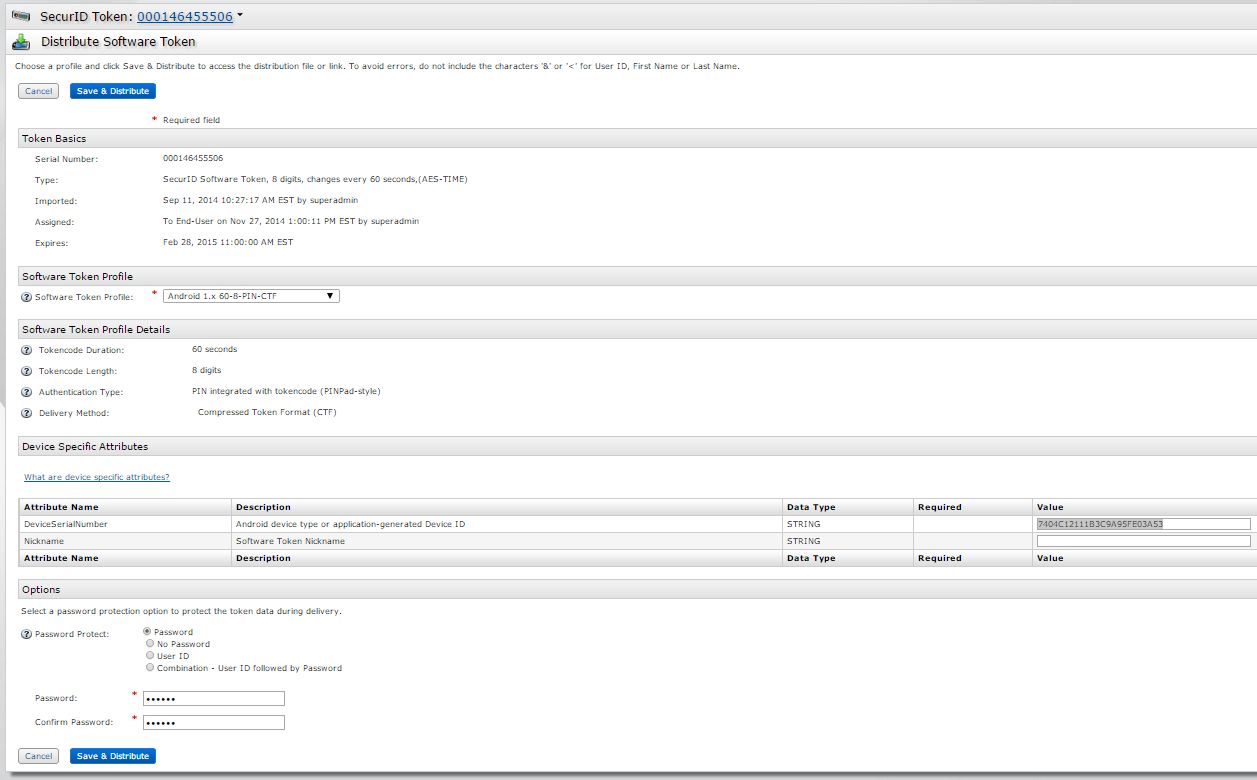Click the SecurID Software Token type text
Screen dimensions: 1257x780
click(x=315, y=180)
